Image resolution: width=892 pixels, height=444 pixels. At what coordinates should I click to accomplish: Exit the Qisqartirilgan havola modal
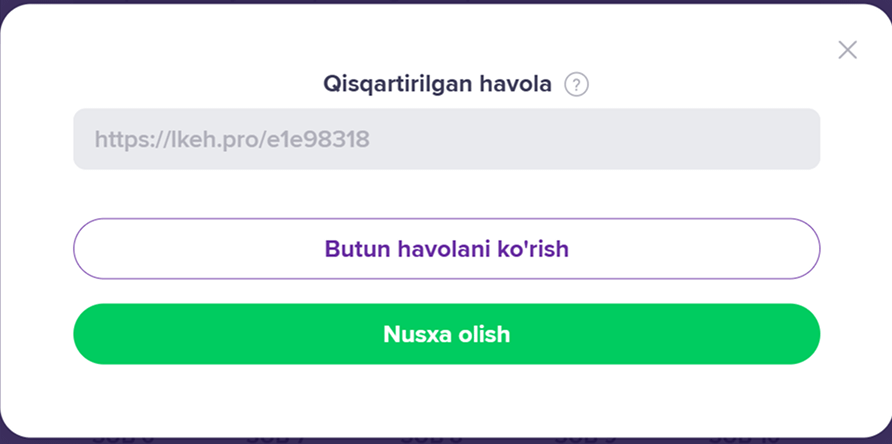pos(847,50)
